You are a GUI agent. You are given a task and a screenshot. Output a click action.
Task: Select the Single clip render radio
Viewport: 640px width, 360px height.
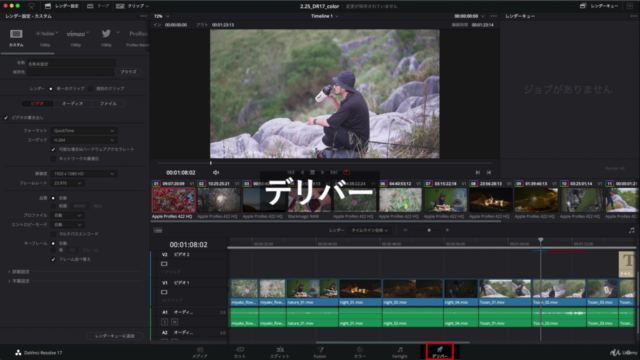(51, 89)
